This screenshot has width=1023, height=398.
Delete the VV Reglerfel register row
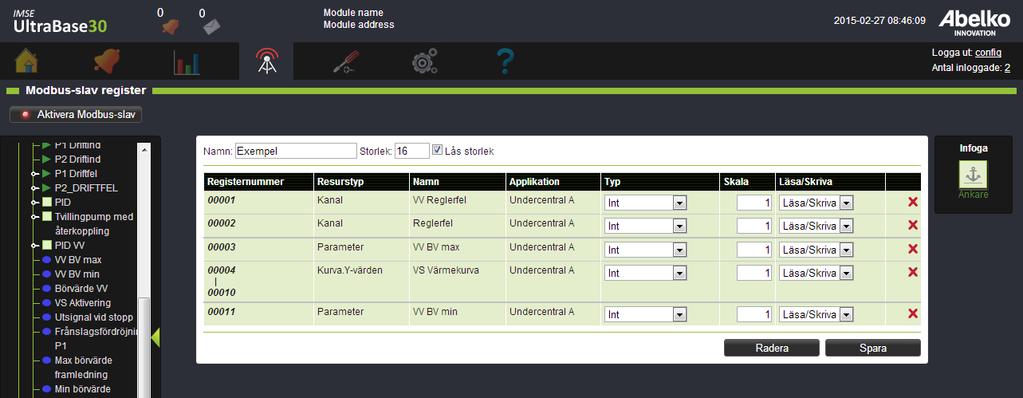pyautogui.click(x=913, y=202)
